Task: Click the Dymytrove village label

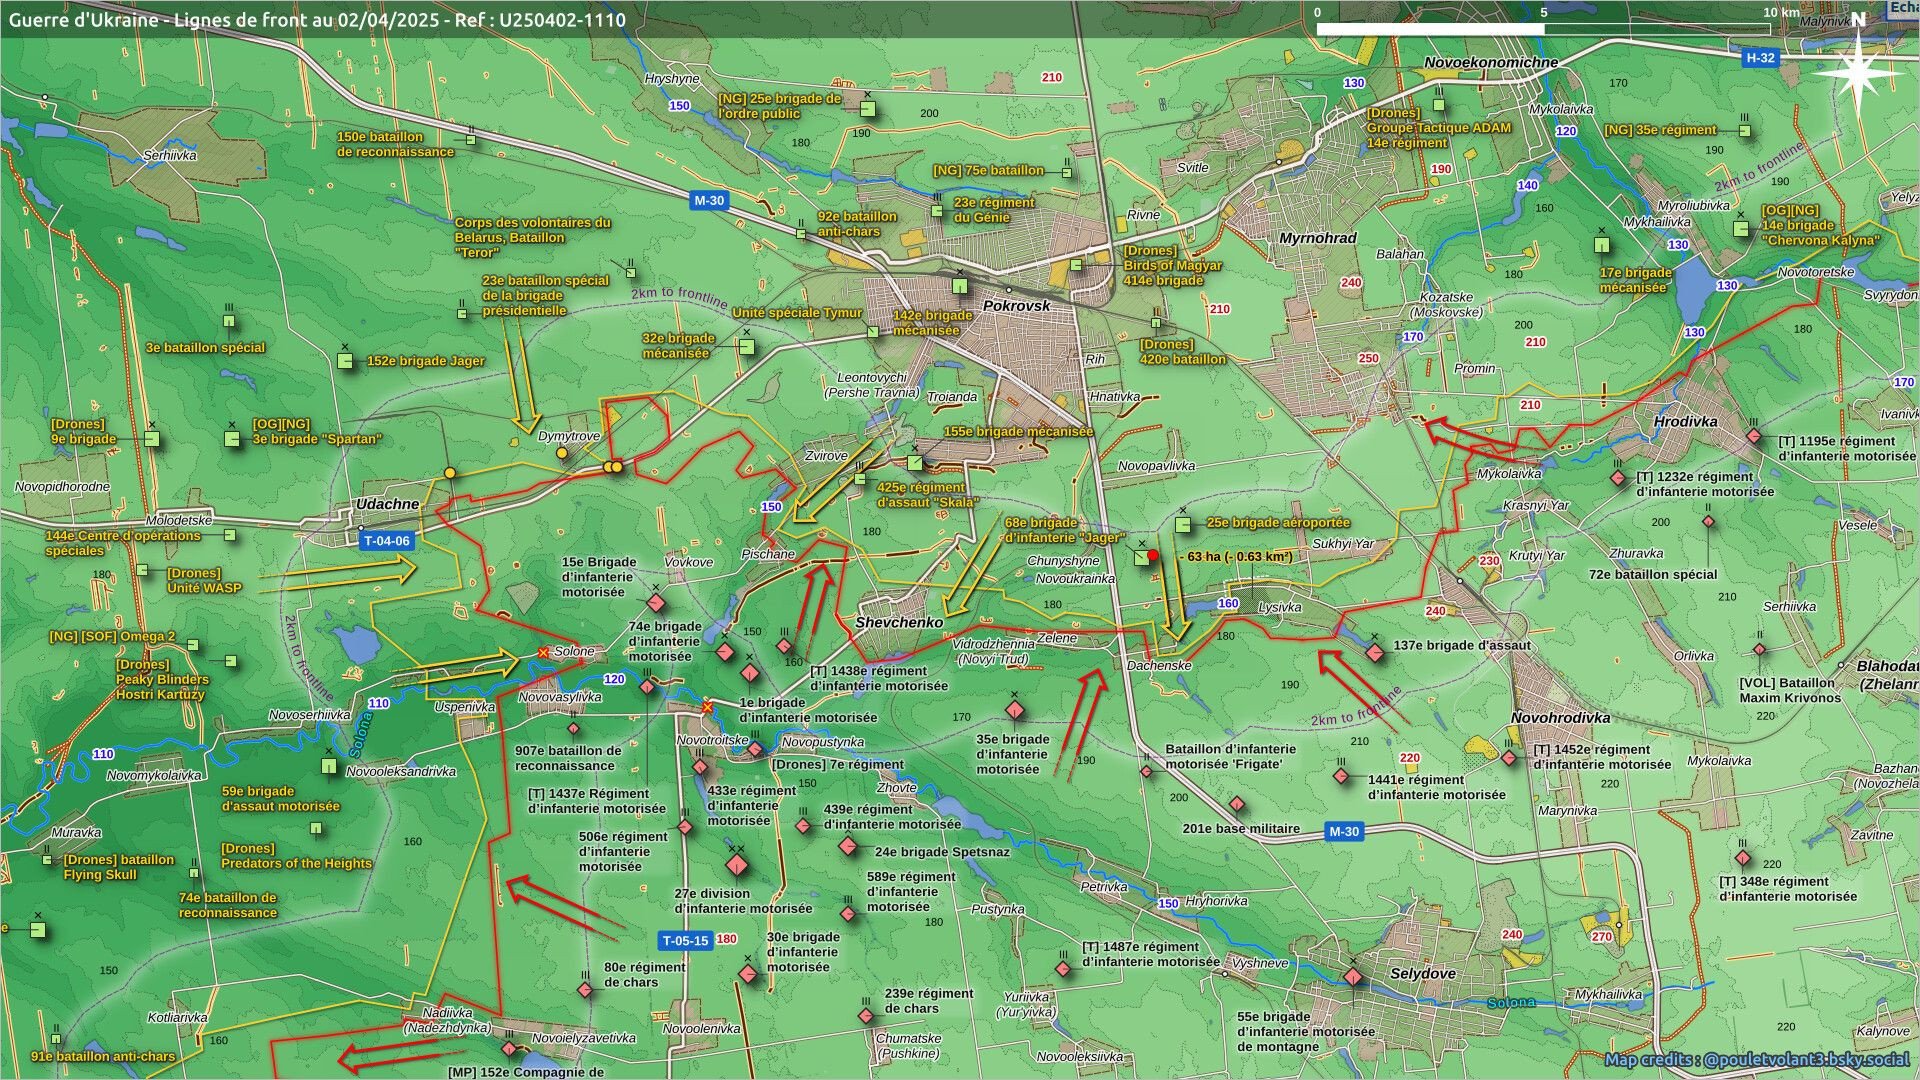Action: coord(569,437)
